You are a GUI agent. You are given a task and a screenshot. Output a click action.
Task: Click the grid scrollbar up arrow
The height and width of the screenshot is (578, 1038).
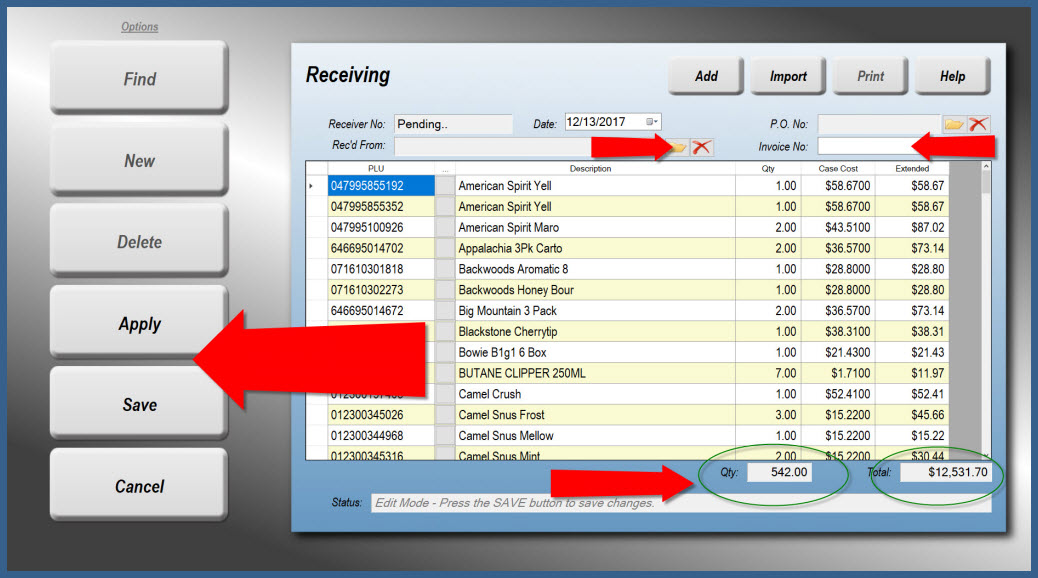[986, 167]
